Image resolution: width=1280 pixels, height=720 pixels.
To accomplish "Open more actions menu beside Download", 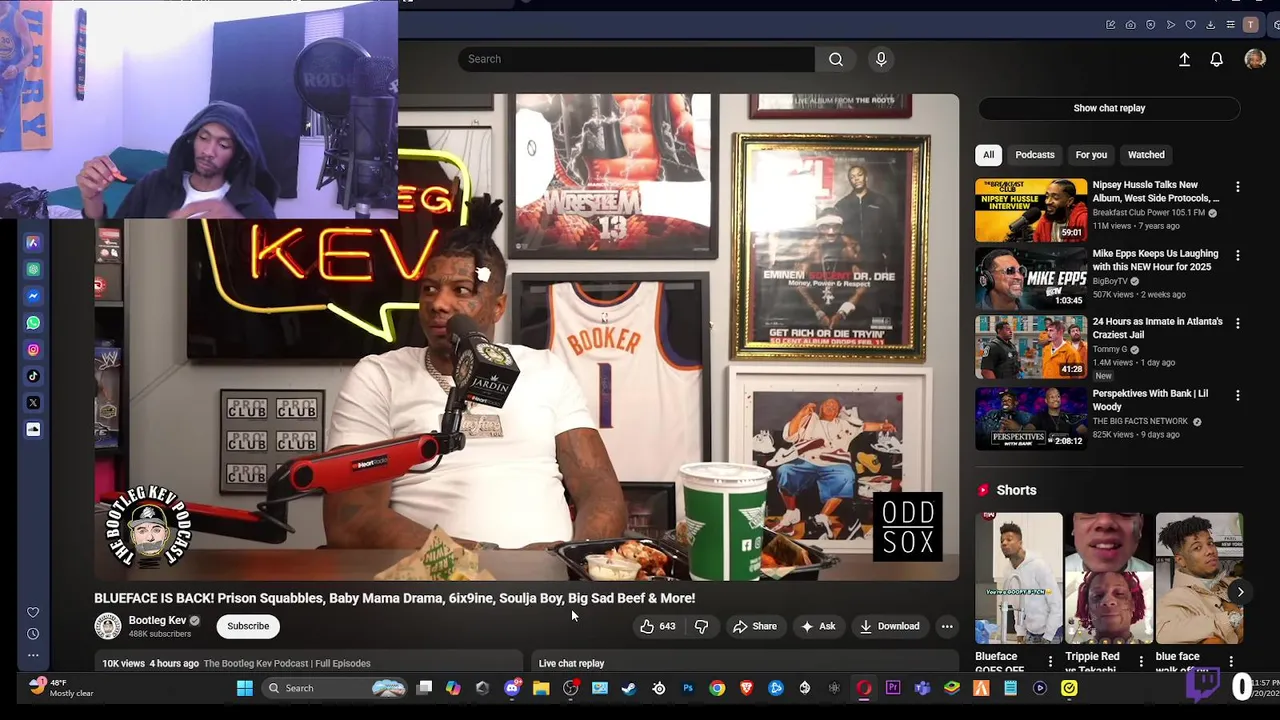I will pos(947,626).
